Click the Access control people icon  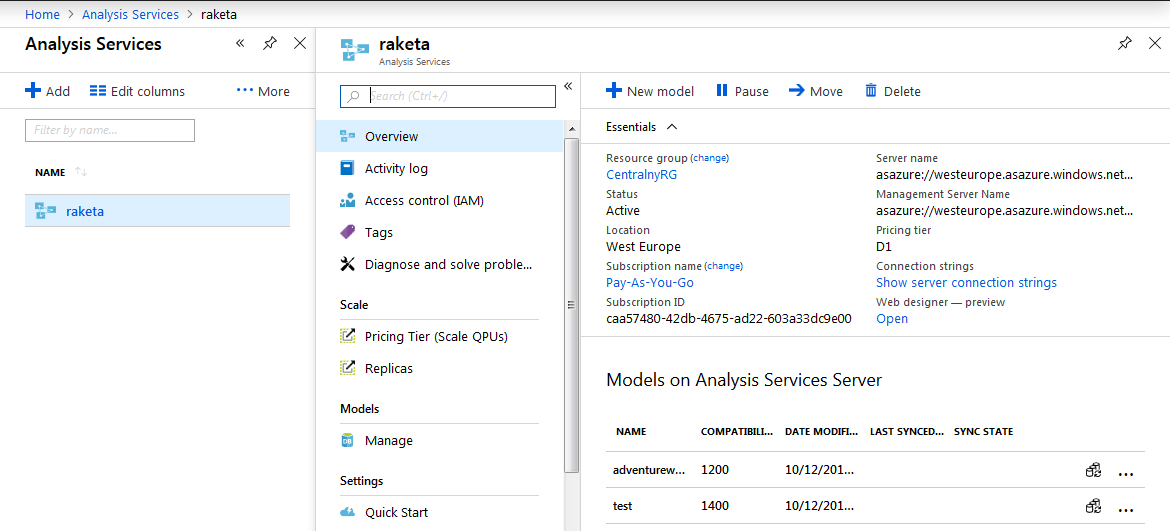pos(347,201)
